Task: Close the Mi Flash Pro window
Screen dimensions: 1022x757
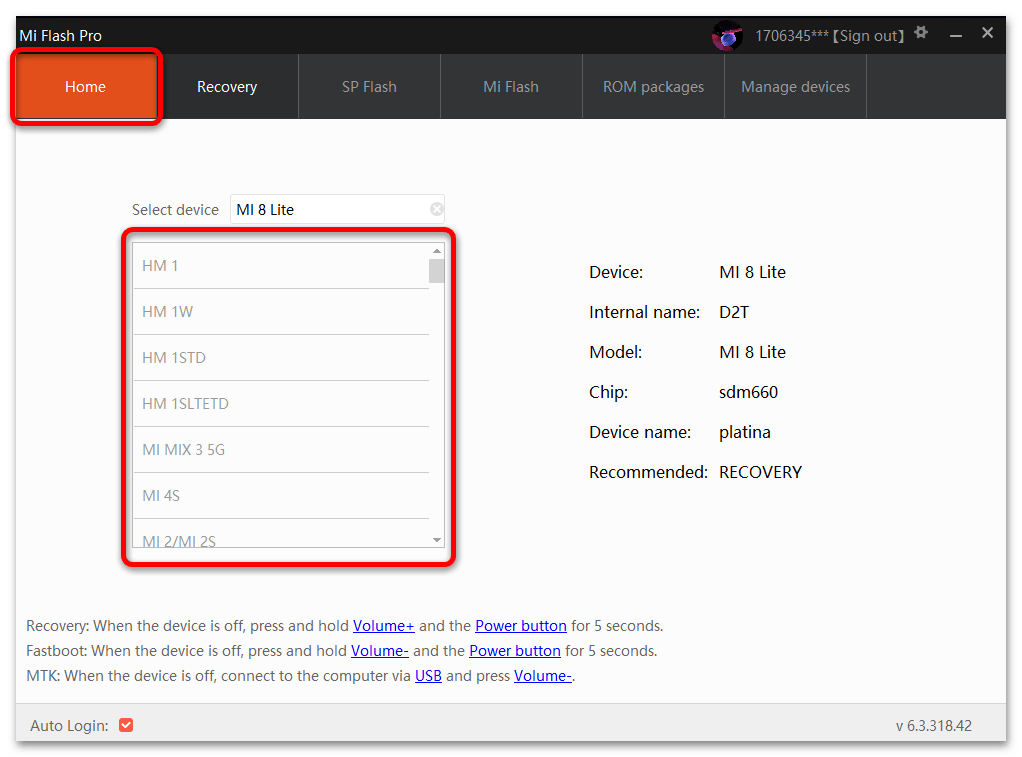Action: click(987, 33)
